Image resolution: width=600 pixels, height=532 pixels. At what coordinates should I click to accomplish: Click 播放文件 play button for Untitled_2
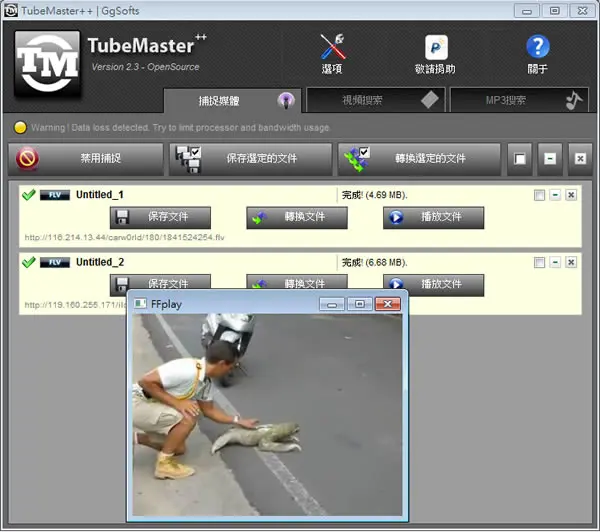click(434, 285)
